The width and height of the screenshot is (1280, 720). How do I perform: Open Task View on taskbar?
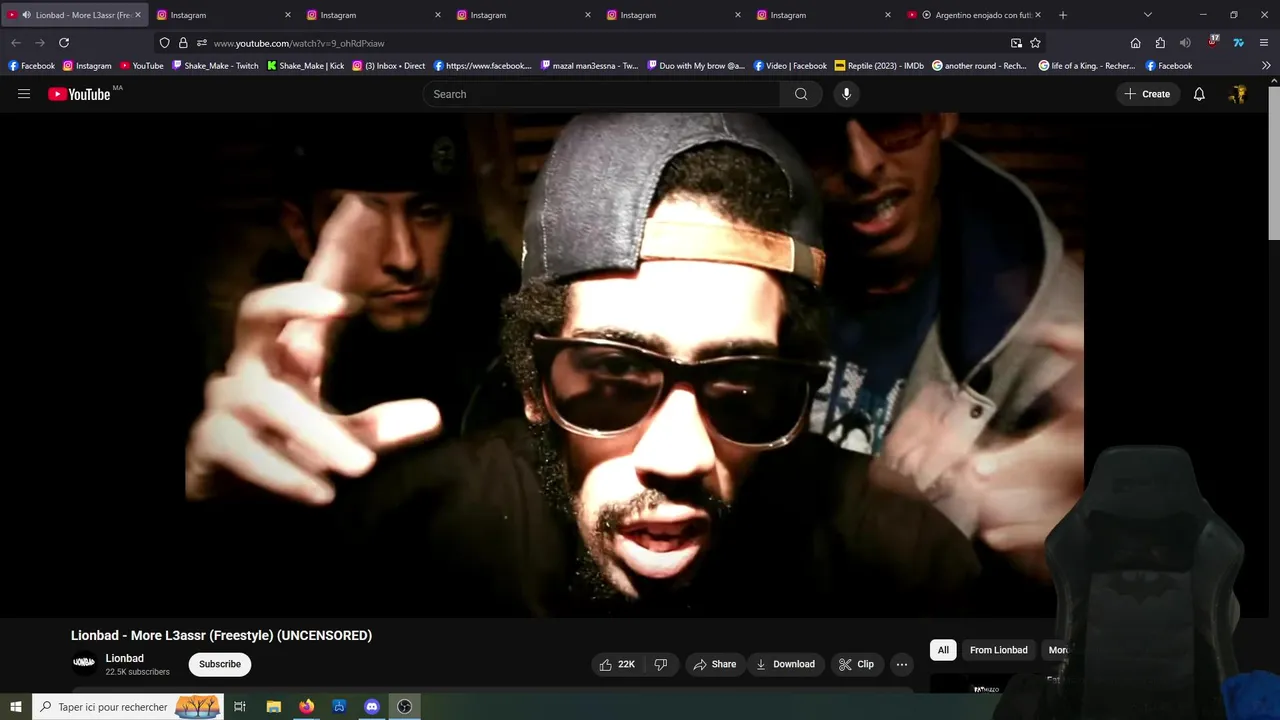240,707
